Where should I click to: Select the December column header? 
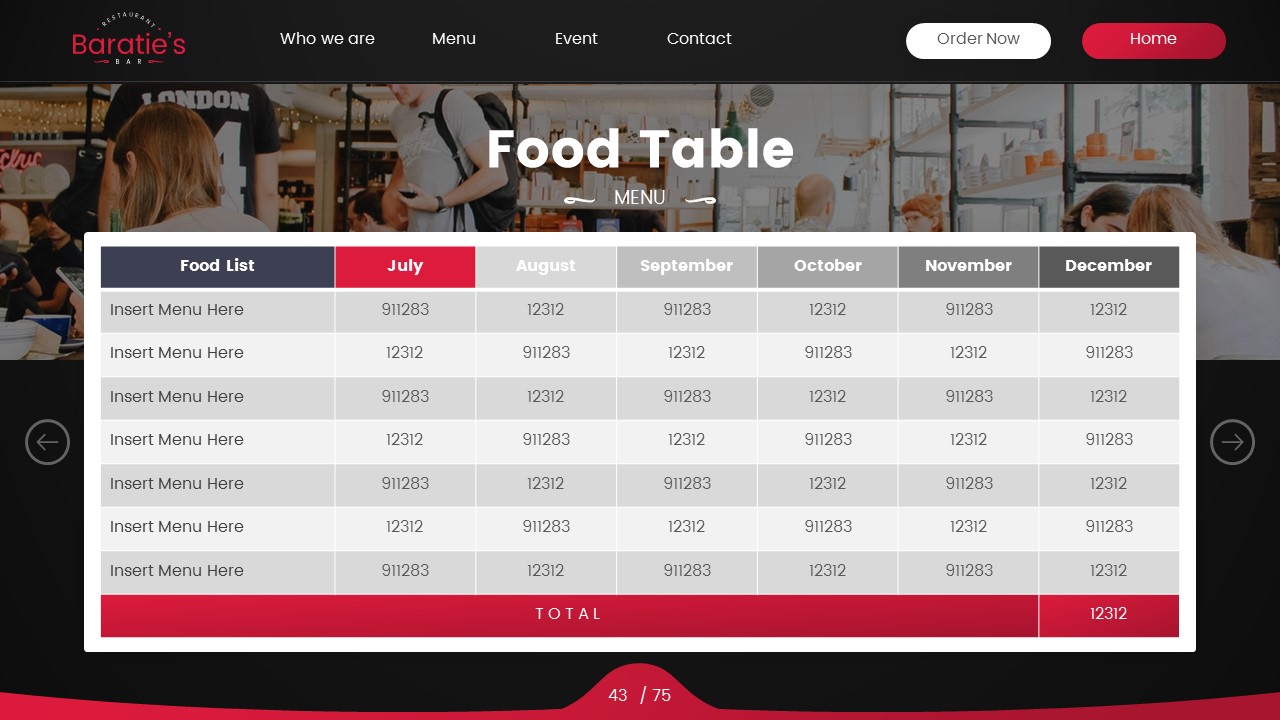1108,266
